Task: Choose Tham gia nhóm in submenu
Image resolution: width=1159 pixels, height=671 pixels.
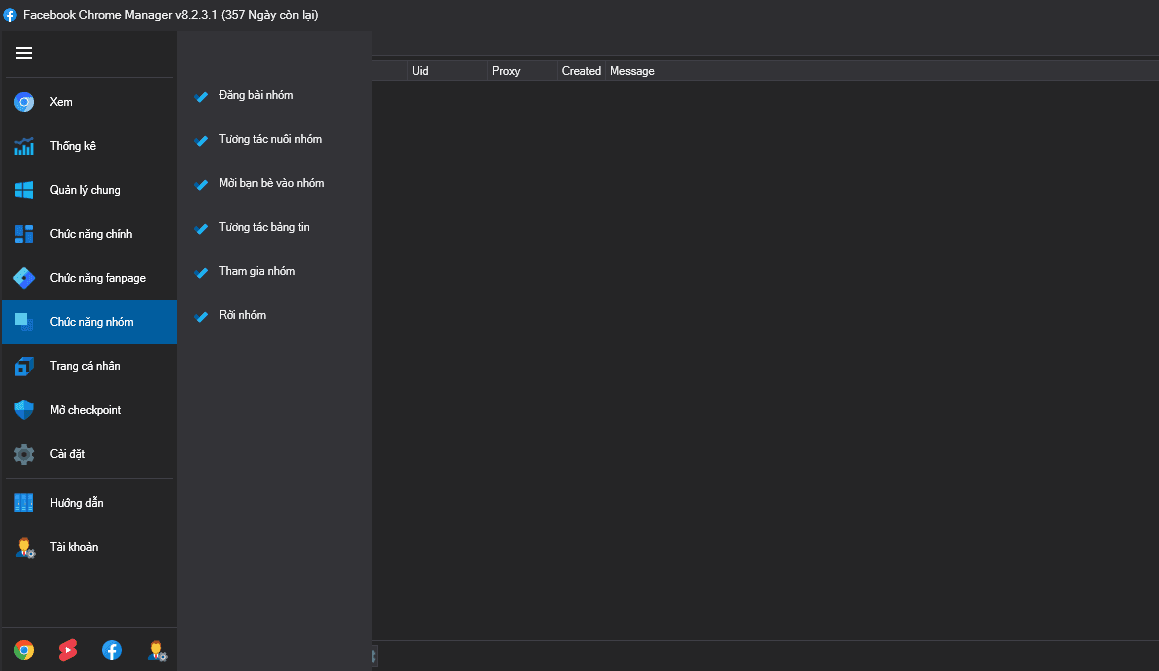Action: point(256,271)
